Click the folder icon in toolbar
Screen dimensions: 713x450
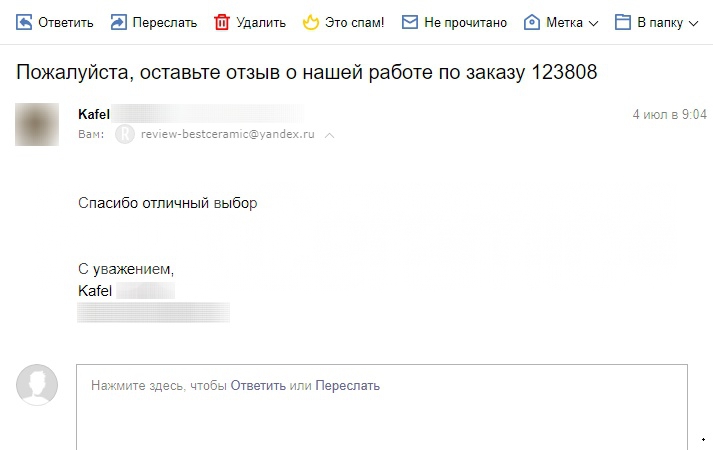pyautogui.click(x=623, y=22)
